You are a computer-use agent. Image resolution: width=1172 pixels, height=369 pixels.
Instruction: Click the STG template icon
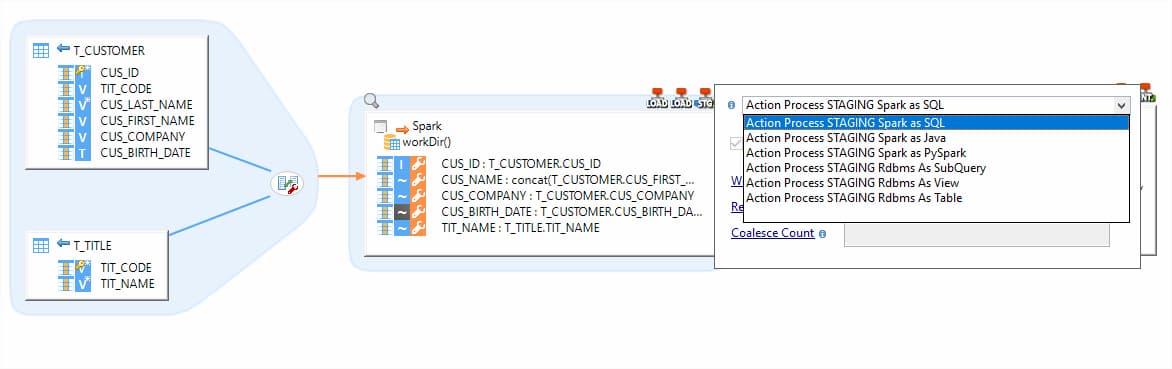(705, 99)
